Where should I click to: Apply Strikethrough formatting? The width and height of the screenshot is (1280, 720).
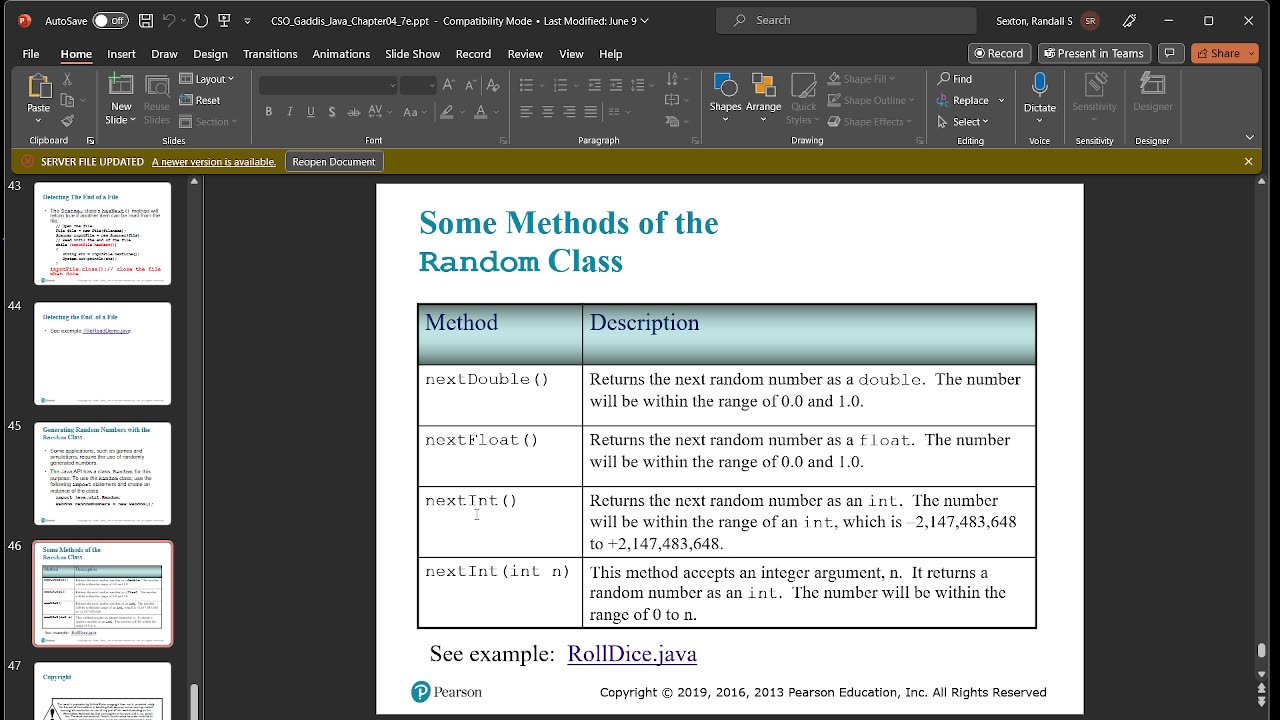(353, 112)
